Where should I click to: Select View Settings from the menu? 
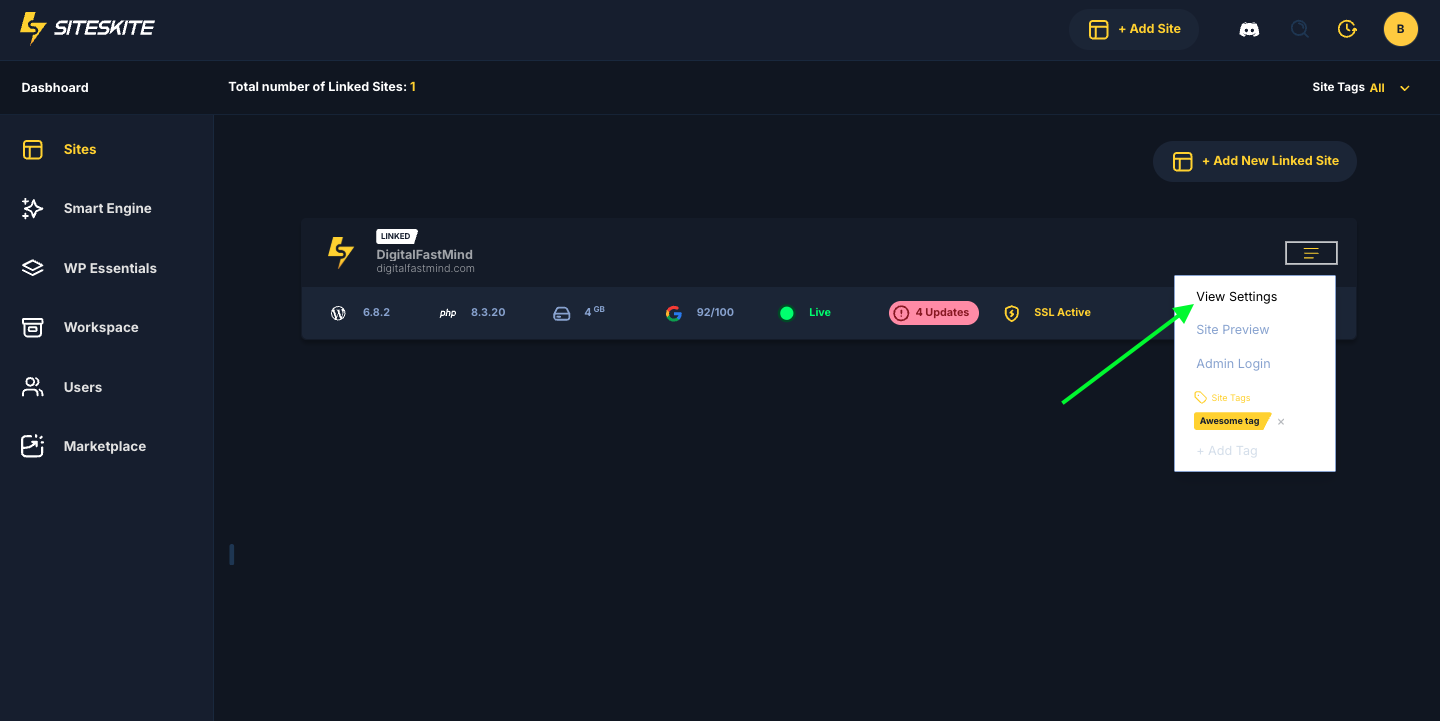(x=1236, y=297)
